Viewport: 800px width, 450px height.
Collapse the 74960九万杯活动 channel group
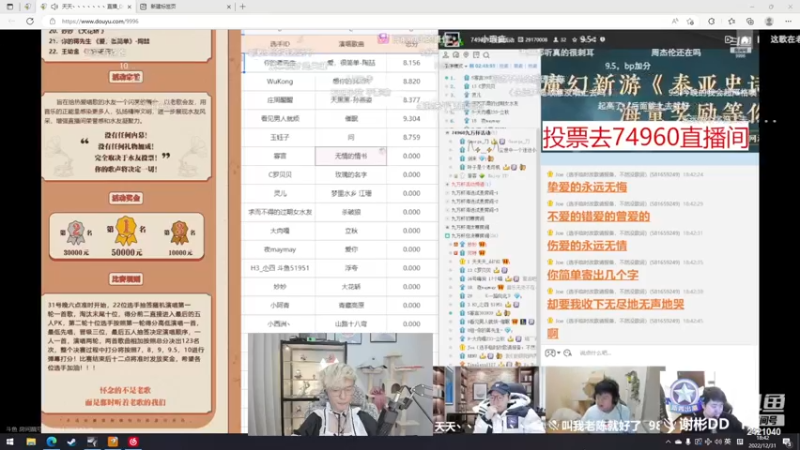click(x=447, y=133)
